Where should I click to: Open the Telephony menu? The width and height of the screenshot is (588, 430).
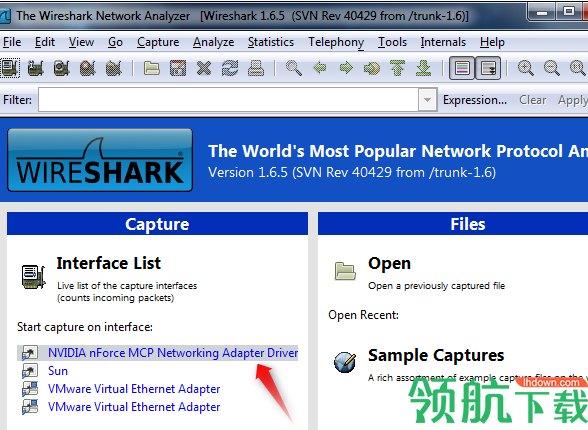pyautogui.click(x=336, y=42)
